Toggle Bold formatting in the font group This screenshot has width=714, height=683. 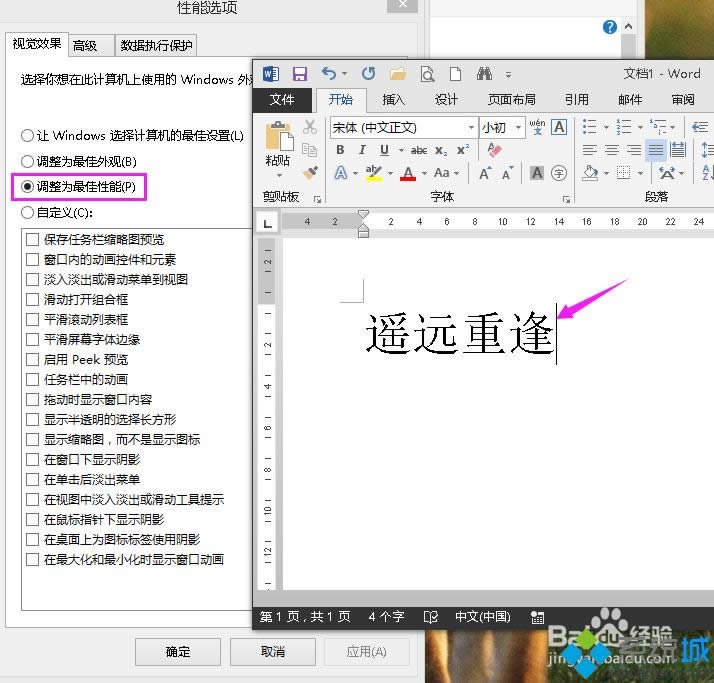tap(340, 150)
